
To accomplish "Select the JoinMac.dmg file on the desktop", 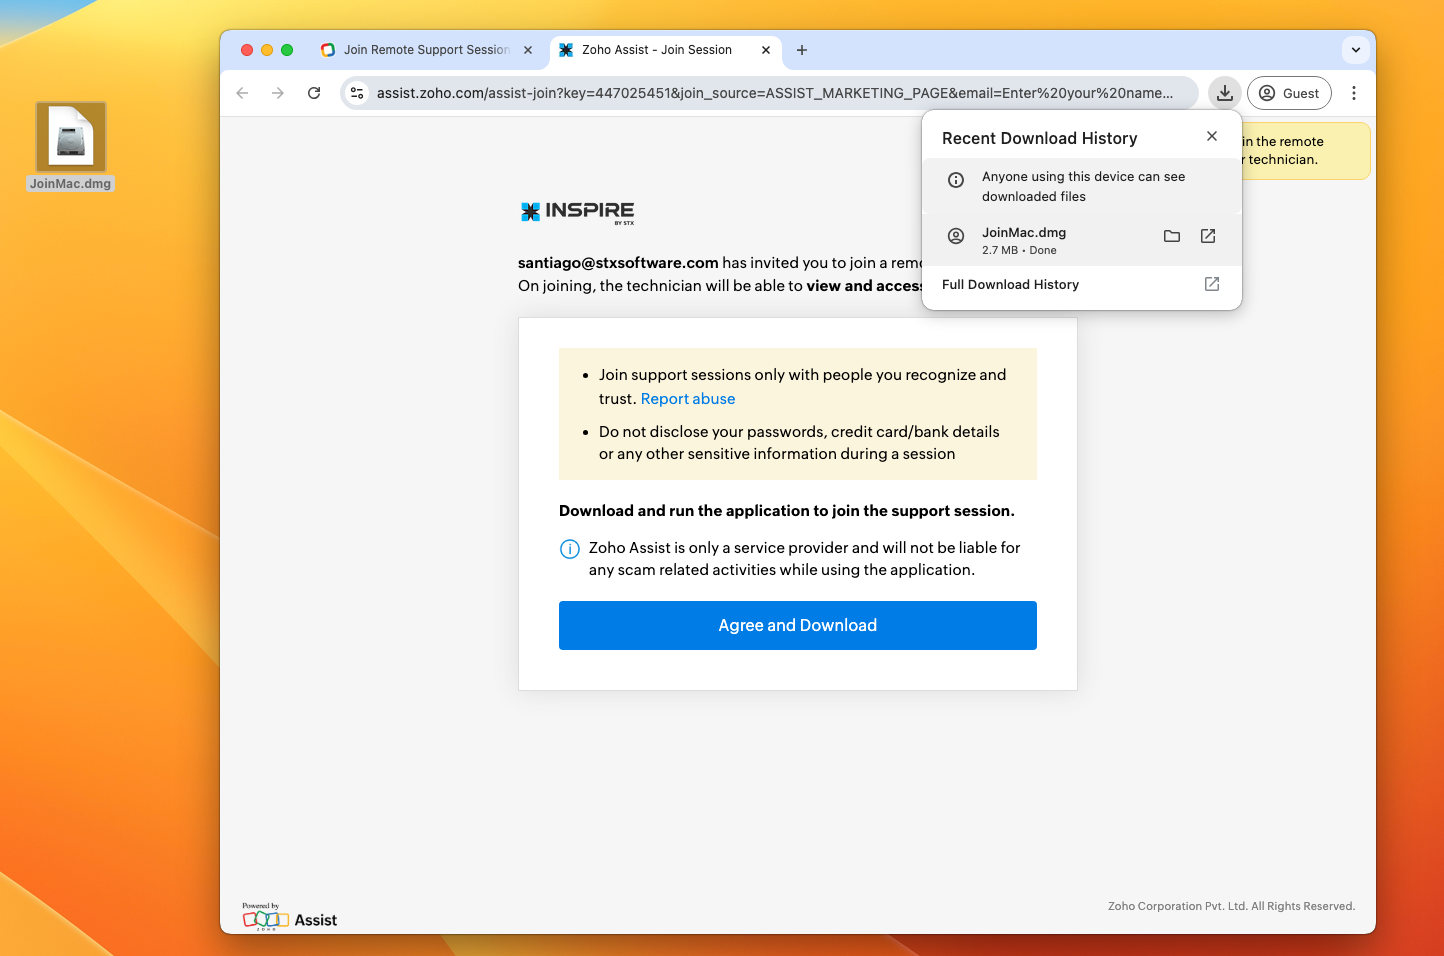I will (x=71, y=146).
